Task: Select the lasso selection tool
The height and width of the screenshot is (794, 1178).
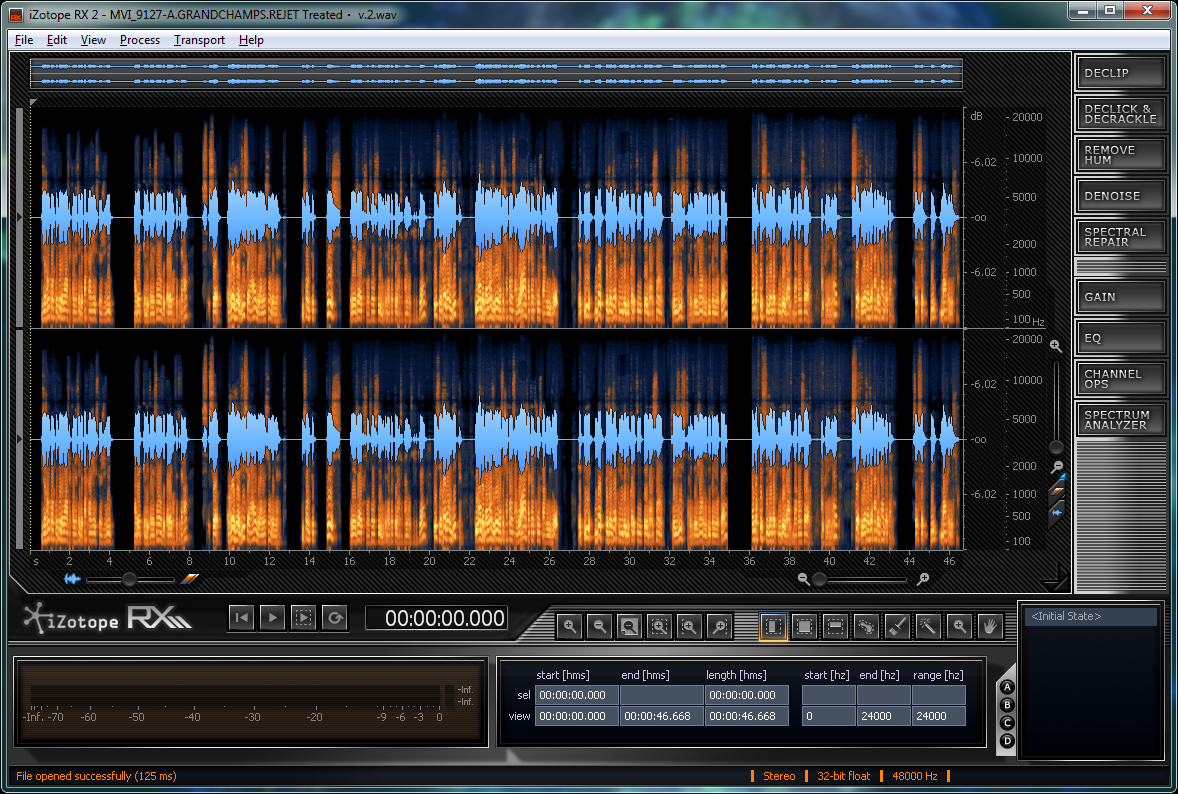Action: point(866,626)
